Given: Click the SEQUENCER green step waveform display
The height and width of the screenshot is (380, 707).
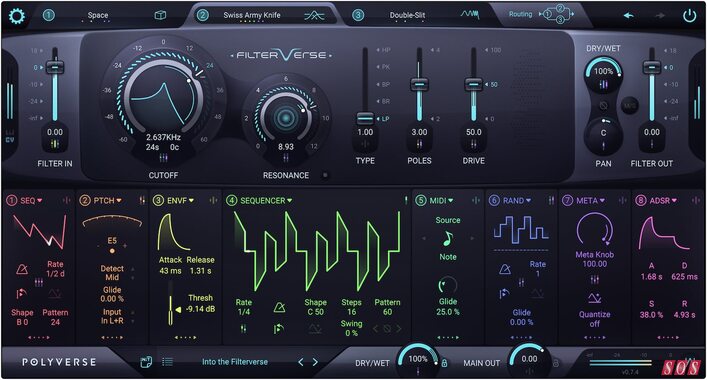Looking at the screenshot, I should tap(317, 250).
